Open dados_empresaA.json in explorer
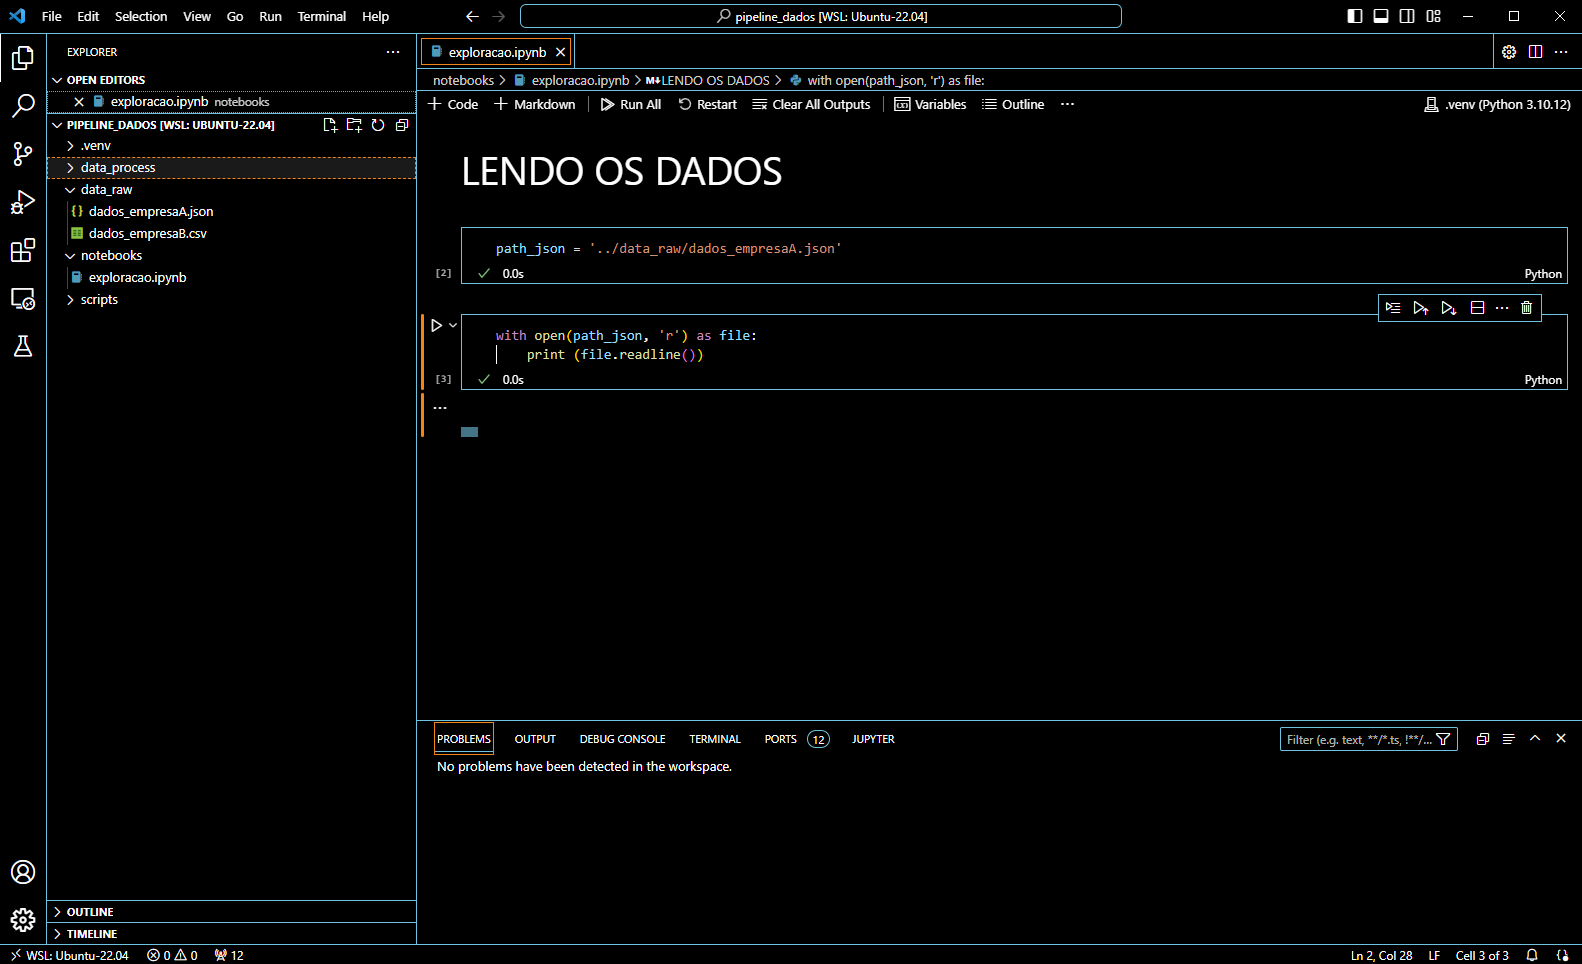The height and width of the screenshot is (964, 1582). pos(231,212)
